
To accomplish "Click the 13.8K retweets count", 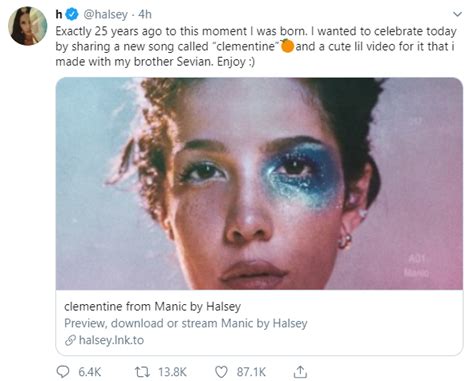I will pos(172,372).
